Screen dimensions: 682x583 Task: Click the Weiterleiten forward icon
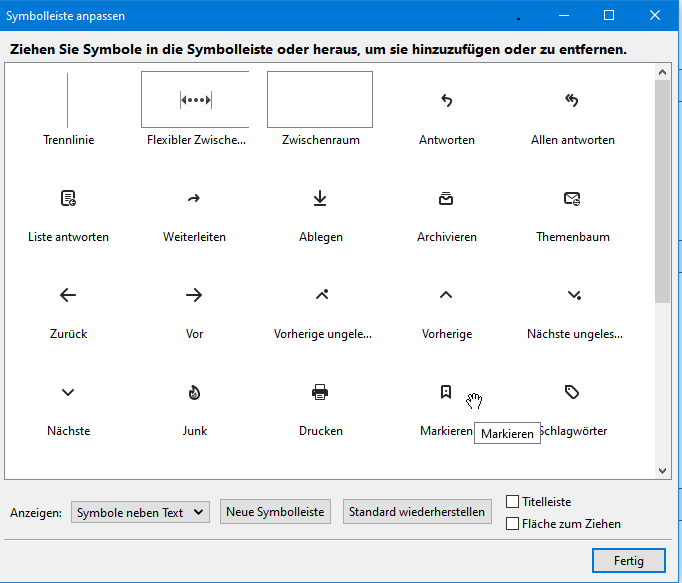pyautogui.click(x=194, y=199)
